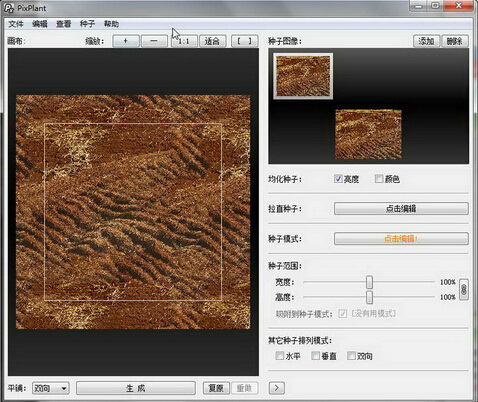Image resolution: width=478 pixels, height=402 pixels.
Task: Open the 平铺 tiling dropdown
Action: tap(51, 388)
